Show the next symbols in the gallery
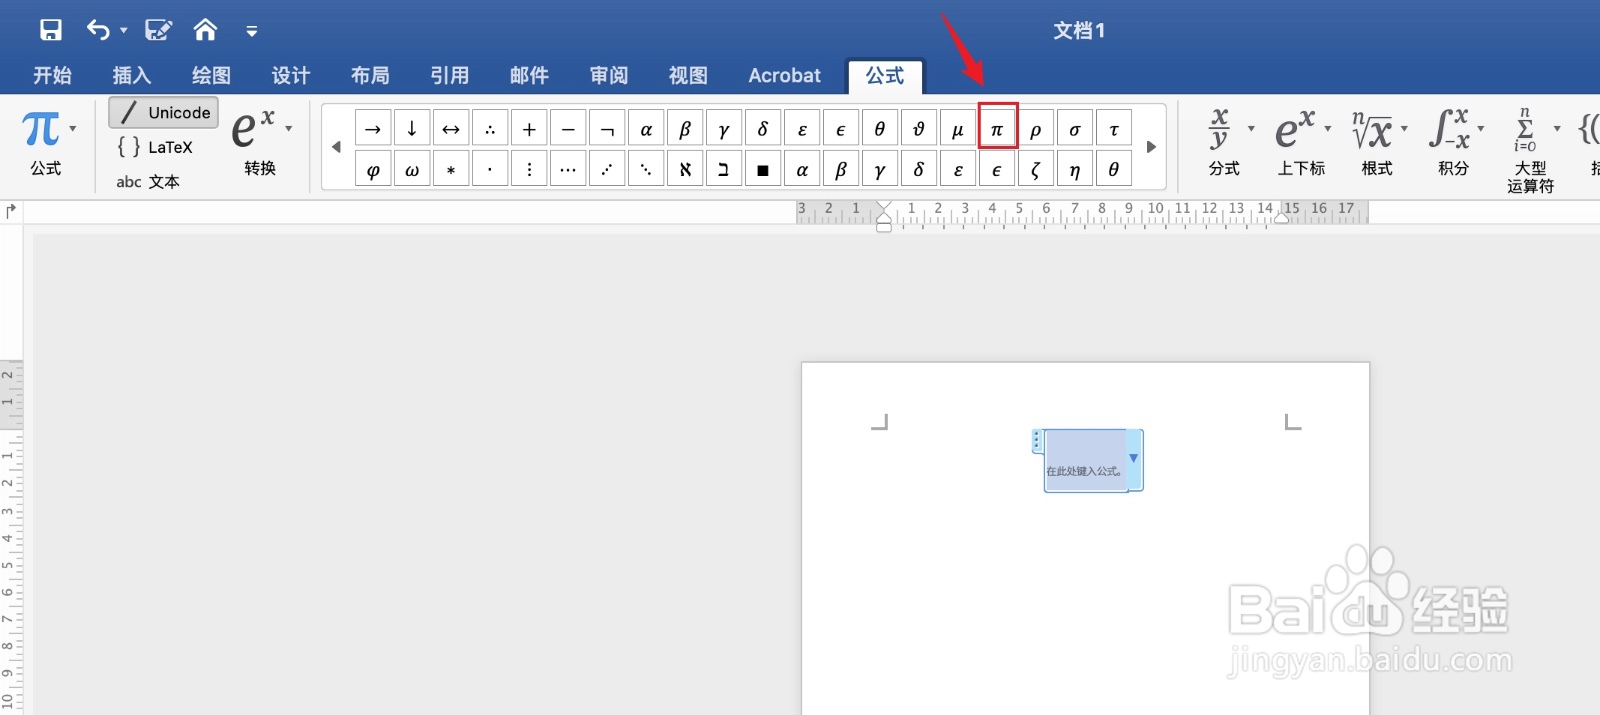Viewport: 1600px width, 715px height. point(1151,147)
